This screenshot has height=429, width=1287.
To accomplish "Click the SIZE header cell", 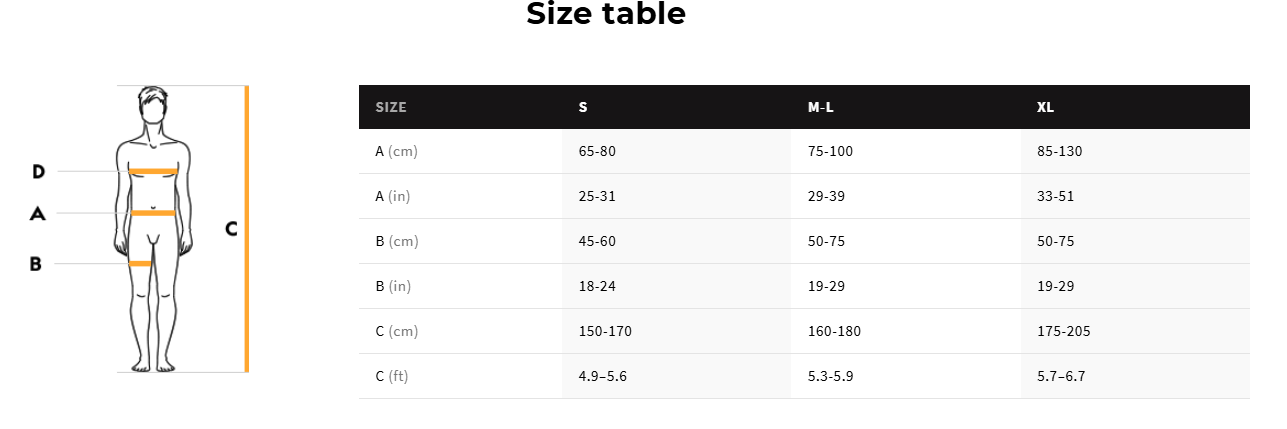I will point(391,107).
